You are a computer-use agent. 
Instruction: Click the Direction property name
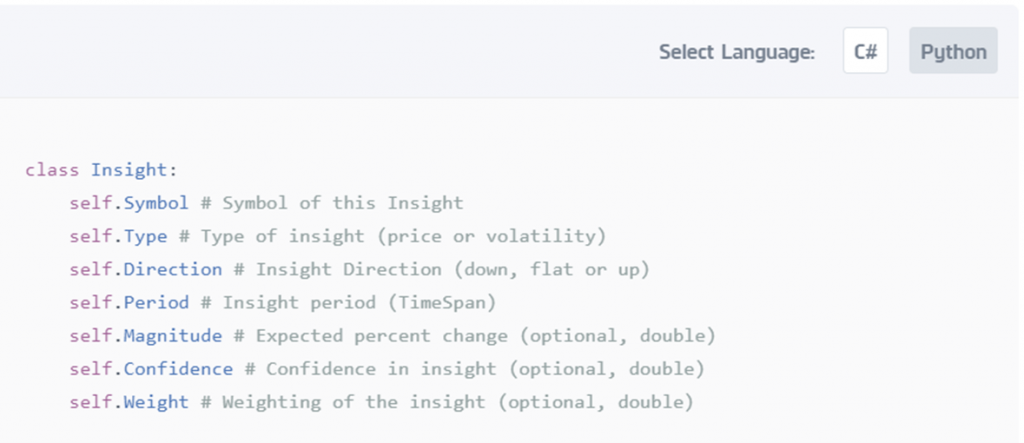pyautogui.click(x=173, y=269)
